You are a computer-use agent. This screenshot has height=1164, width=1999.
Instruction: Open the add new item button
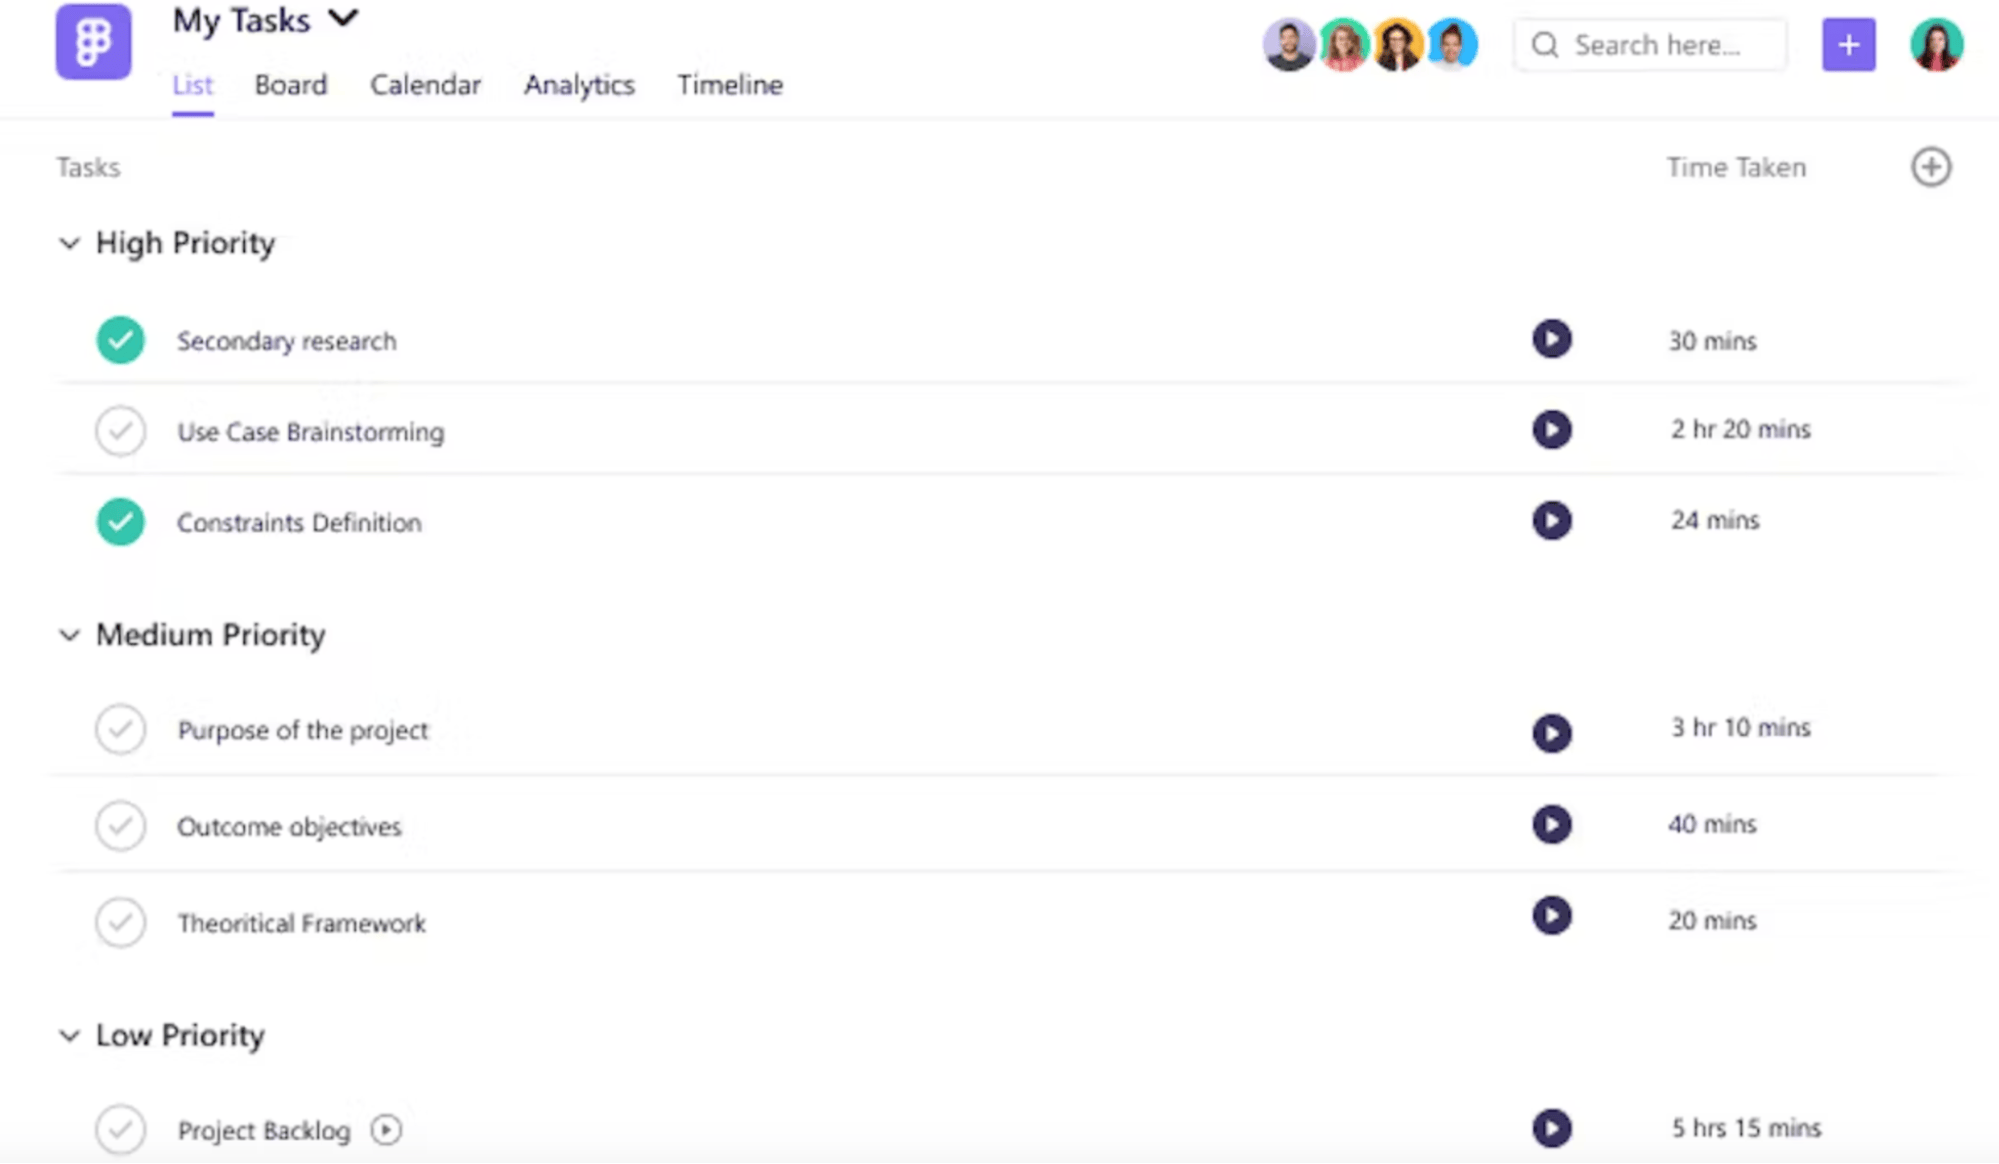[1848, 44]
